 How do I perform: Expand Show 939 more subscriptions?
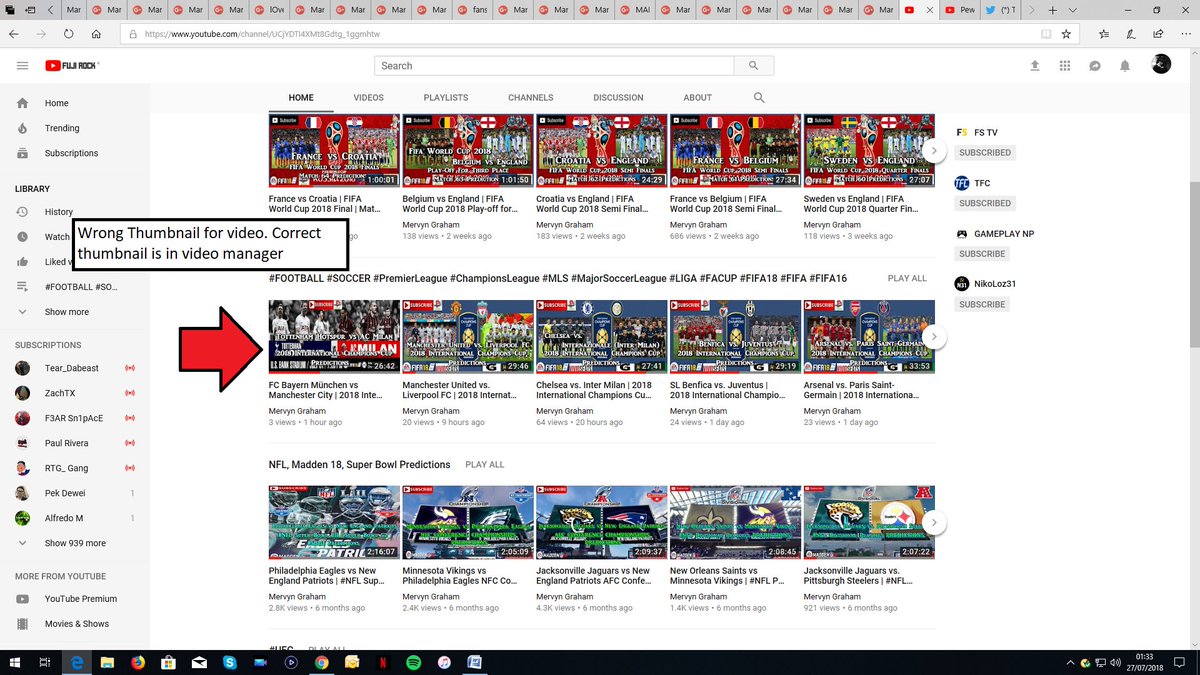coord(74,543)
